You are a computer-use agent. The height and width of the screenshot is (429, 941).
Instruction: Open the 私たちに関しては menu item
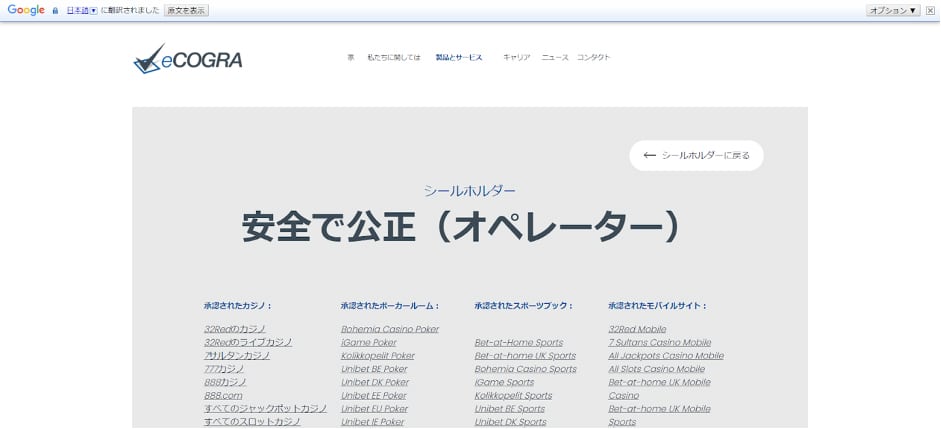coord(394,58)
